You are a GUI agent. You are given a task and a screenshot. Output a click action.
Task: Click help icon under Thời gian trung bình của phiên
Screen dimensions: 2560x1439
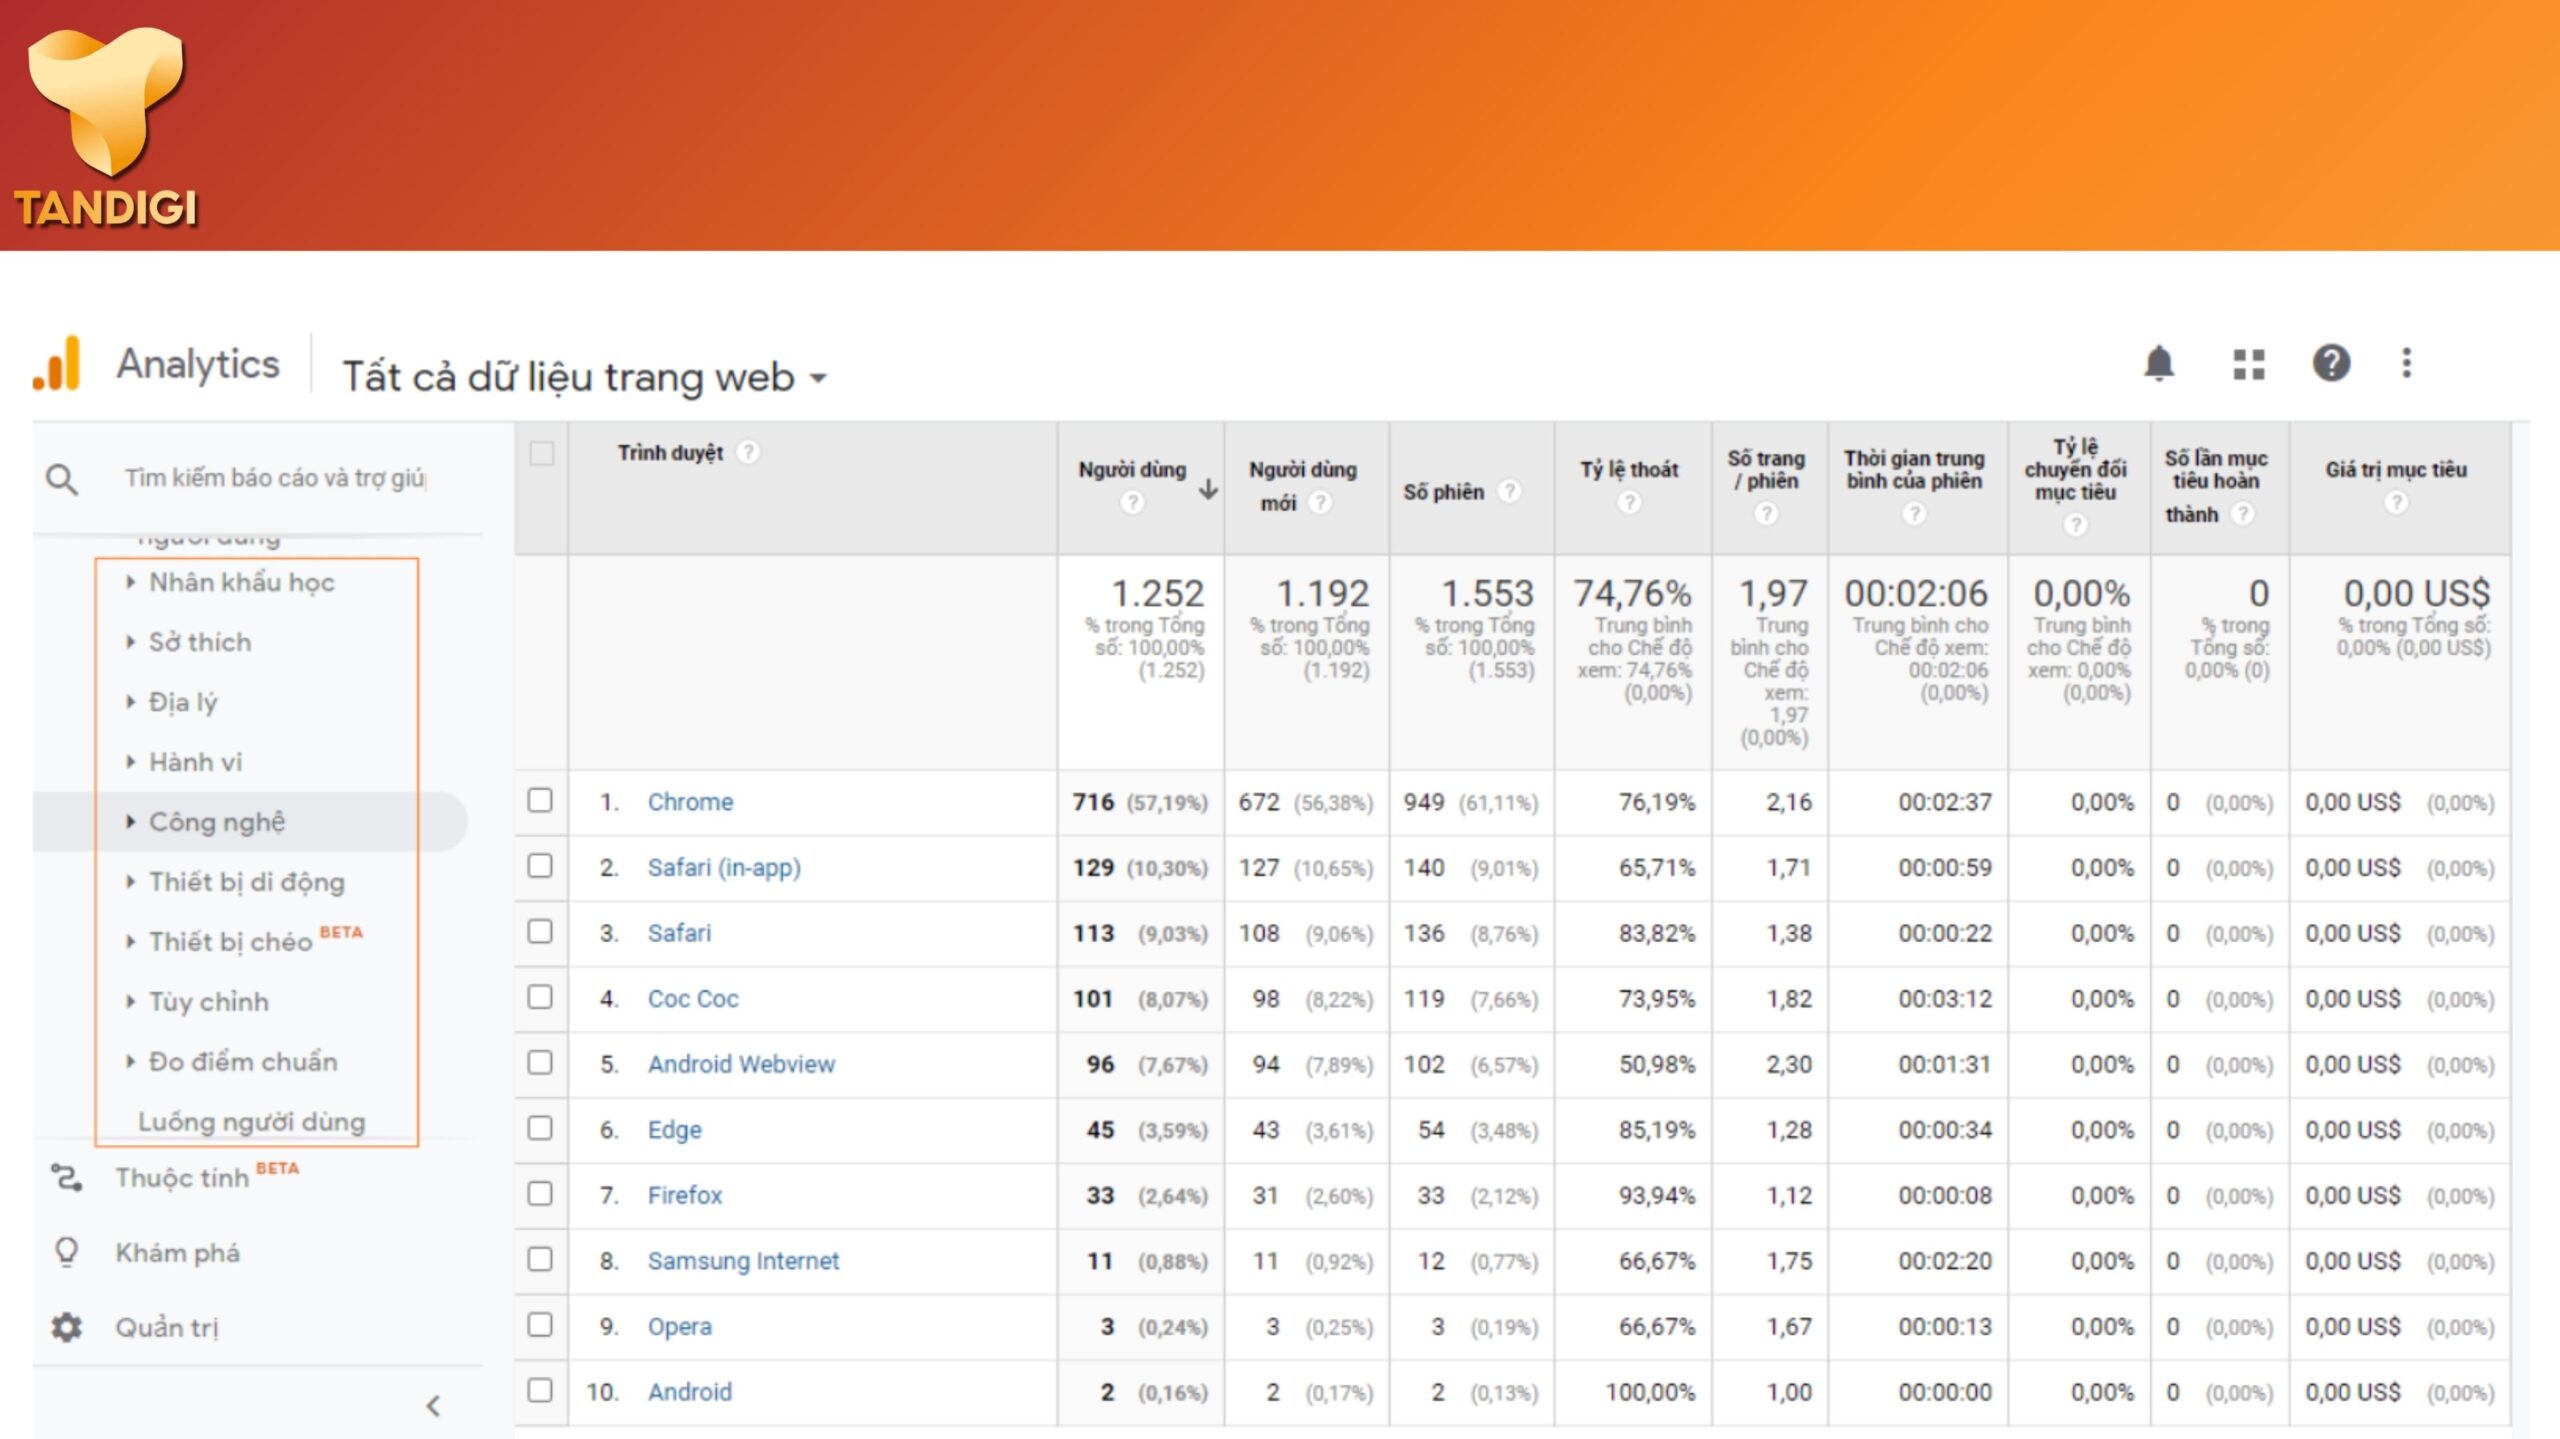pos(1913,514)
